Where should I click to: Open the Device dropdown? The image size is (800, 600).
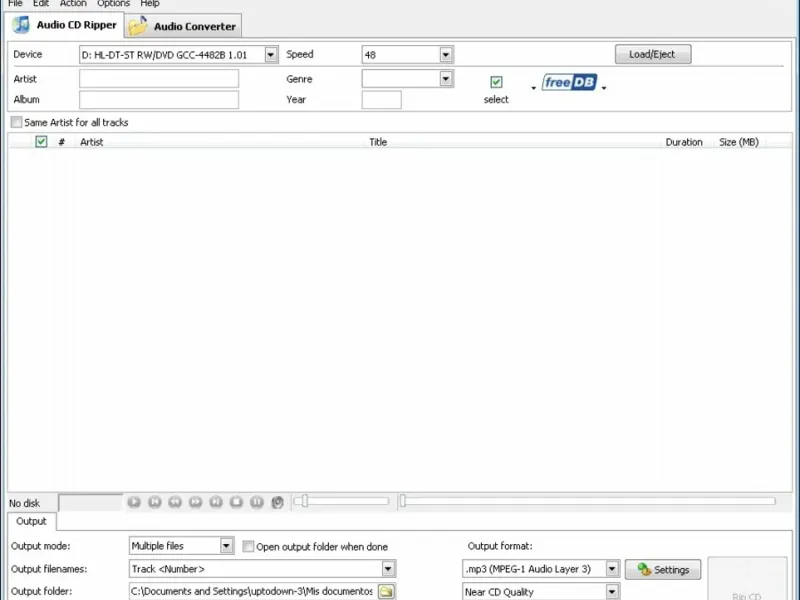[271, 55]
